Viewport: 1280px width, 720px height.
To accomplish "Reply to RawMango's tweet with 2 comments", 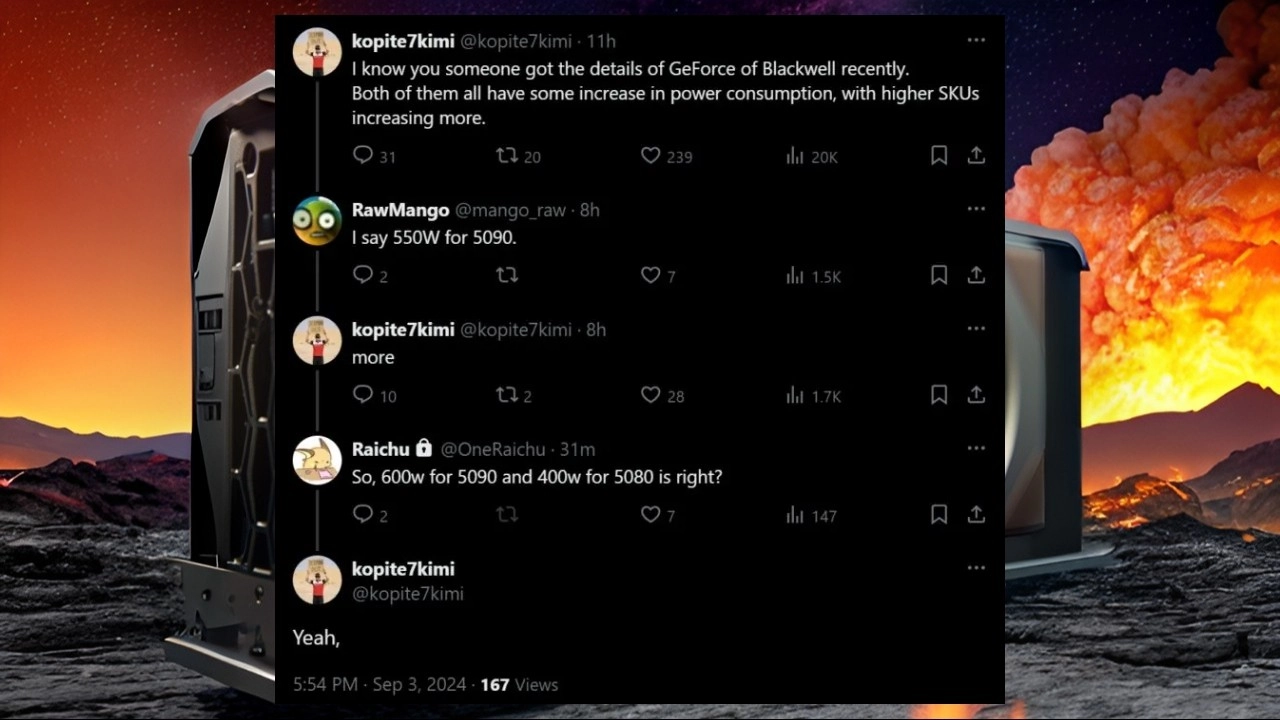I will pyautogui.click(x=363, y=275).
